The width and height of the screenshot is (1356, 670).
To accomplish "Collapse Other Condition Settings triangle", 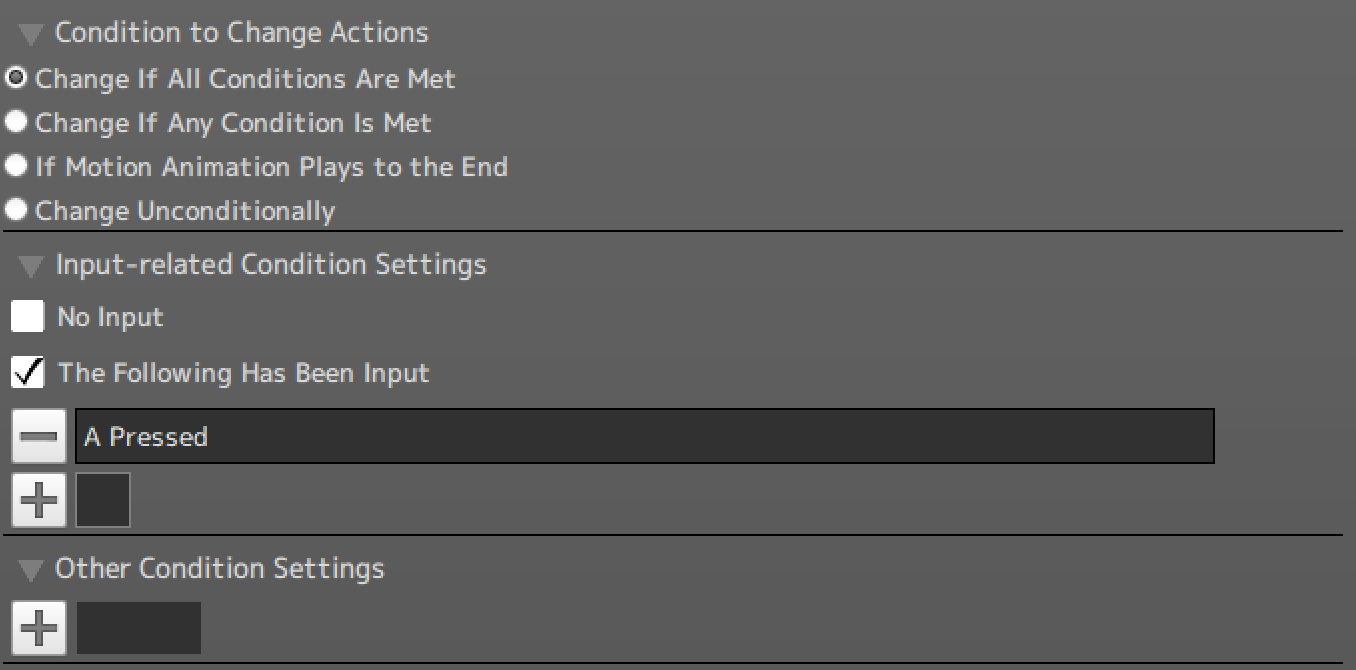I will pyautogui.click(x=31, y=571).
